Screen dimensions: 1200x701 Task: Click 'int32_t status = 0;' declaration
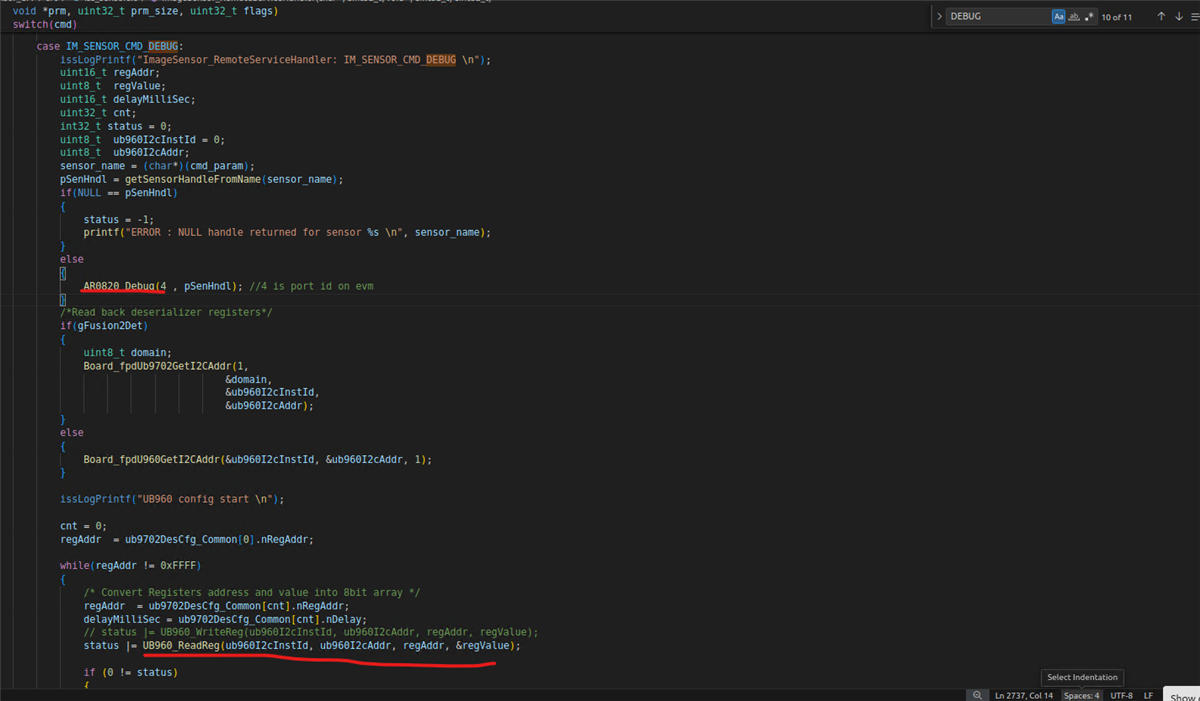(116, 126)
